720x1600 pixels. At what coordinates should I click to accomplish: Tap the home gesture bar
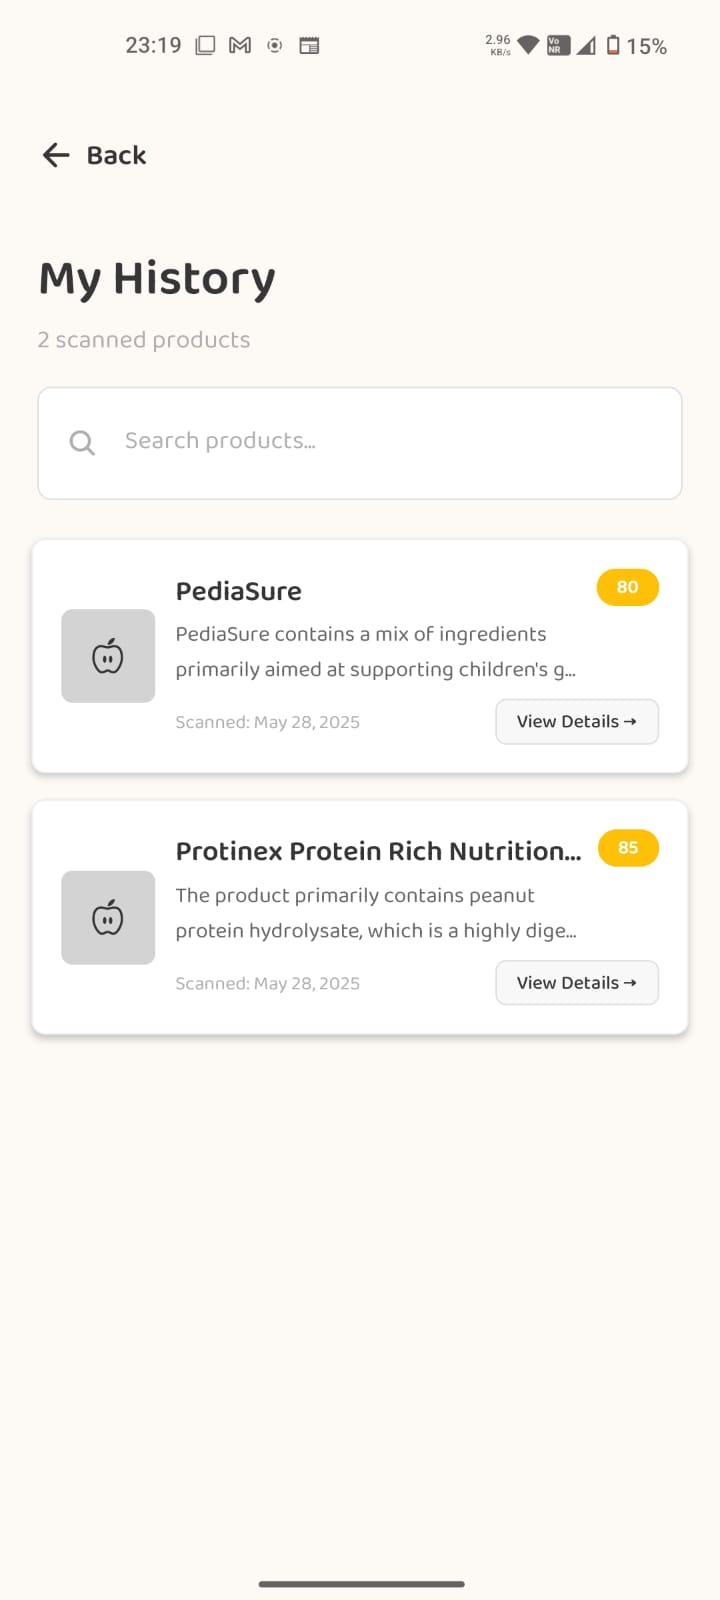tap(361, 1584)
